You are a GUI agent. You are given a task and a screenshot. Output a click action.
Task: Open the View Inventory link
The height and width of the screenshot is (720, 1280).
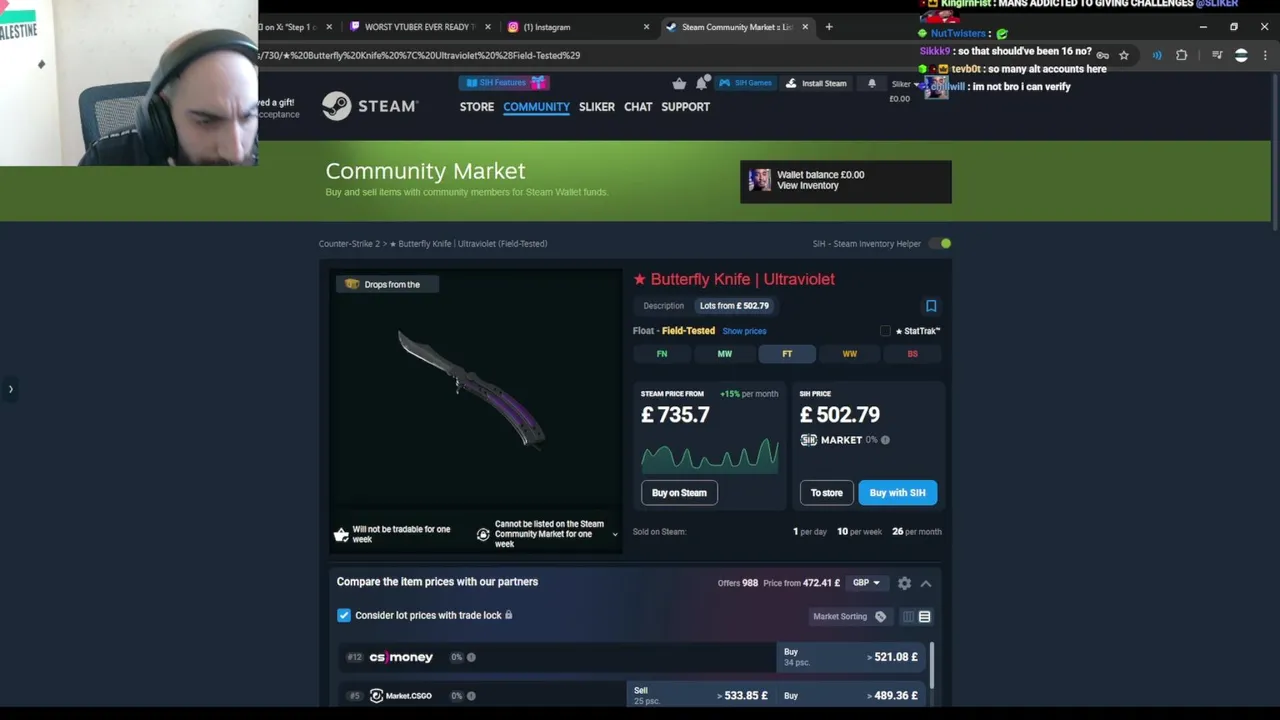(808, 186)
